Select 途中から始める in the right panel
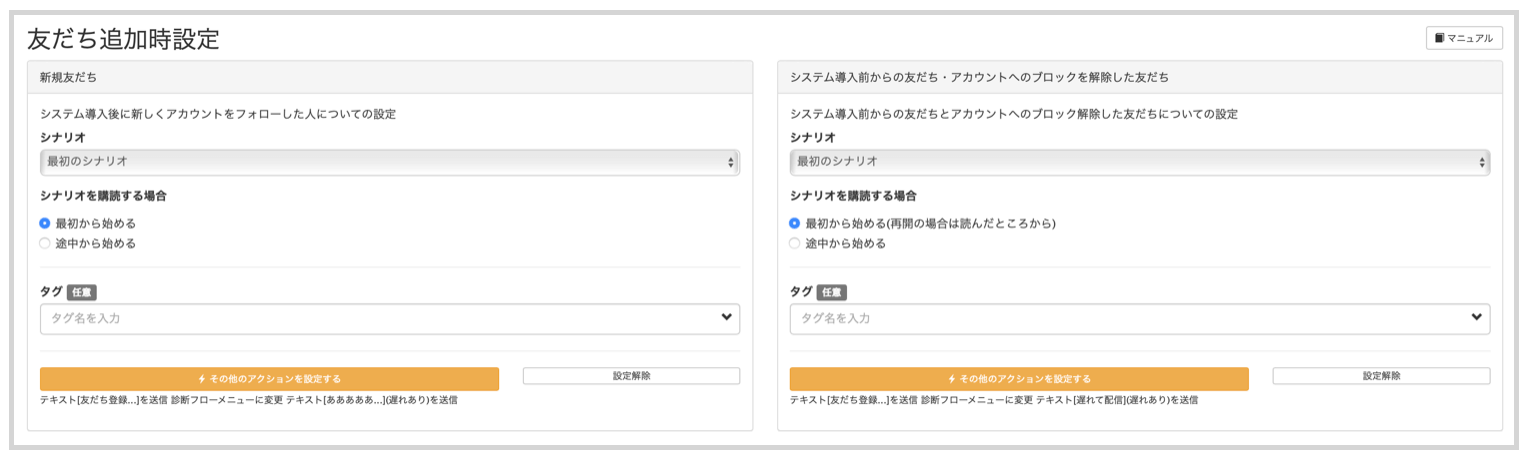Image resolution: width=1530 pixels, height=460 pixels. 795,243
